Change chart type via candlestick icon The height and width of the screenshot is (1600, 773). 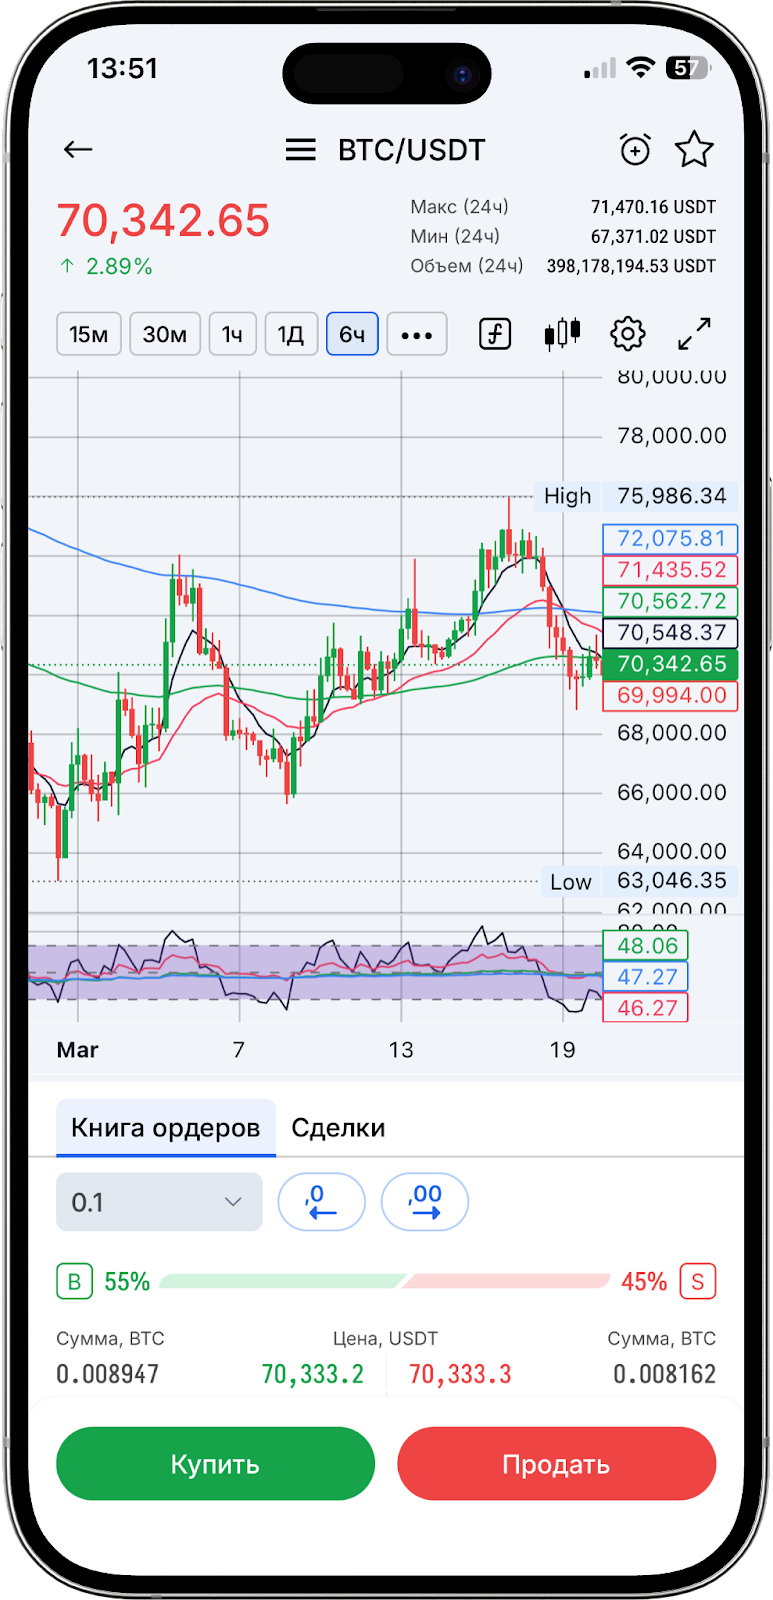[562, 334]
